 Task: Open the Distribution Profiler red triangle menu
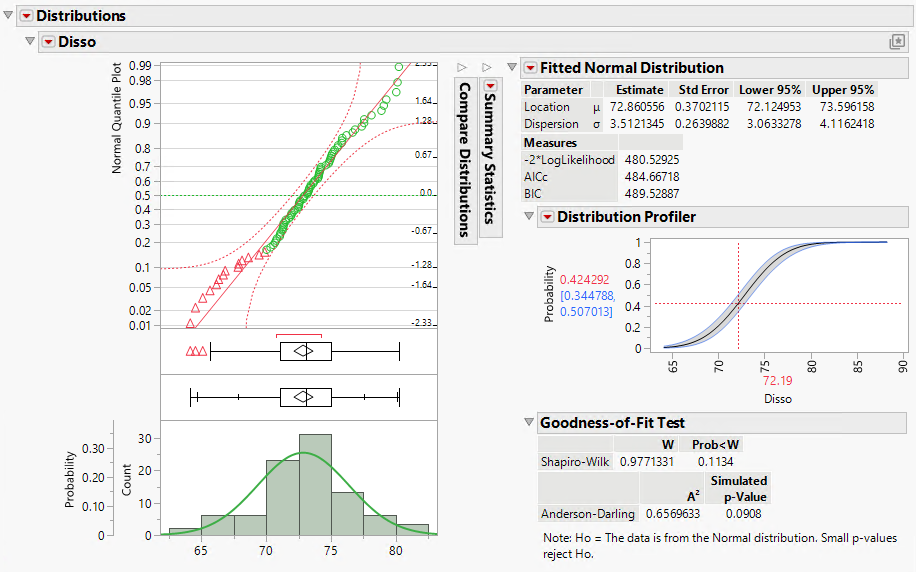(547, 217)
